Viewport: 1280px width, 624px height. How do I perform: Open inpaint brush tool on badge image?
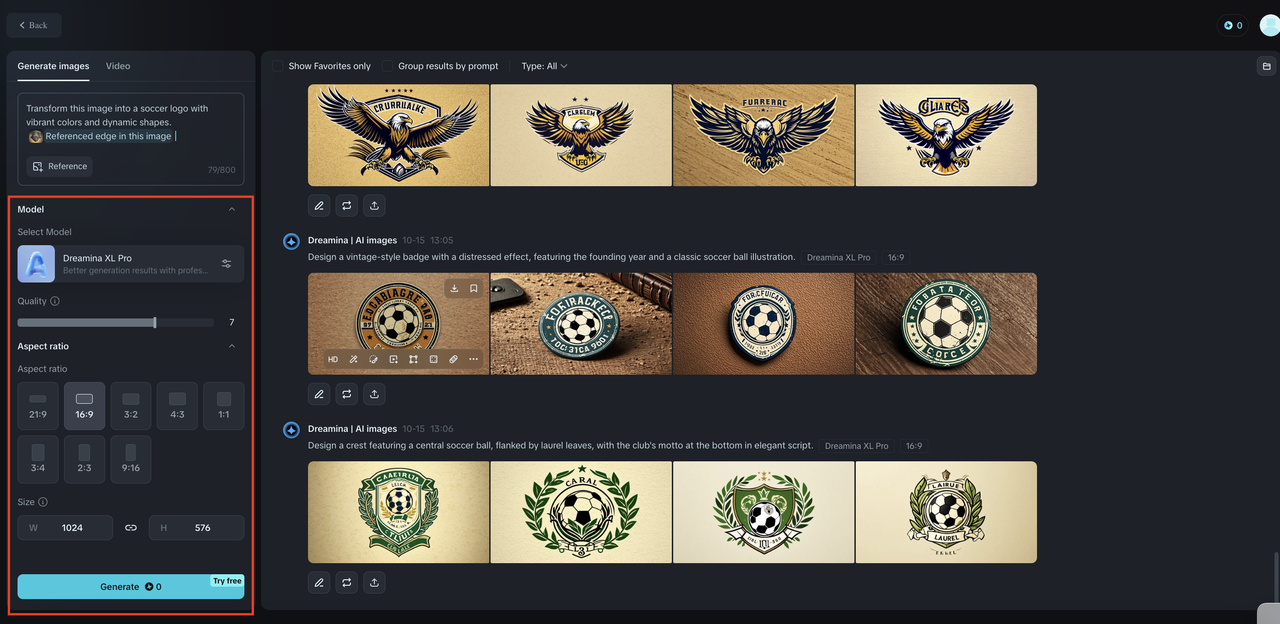click(373, 359)
